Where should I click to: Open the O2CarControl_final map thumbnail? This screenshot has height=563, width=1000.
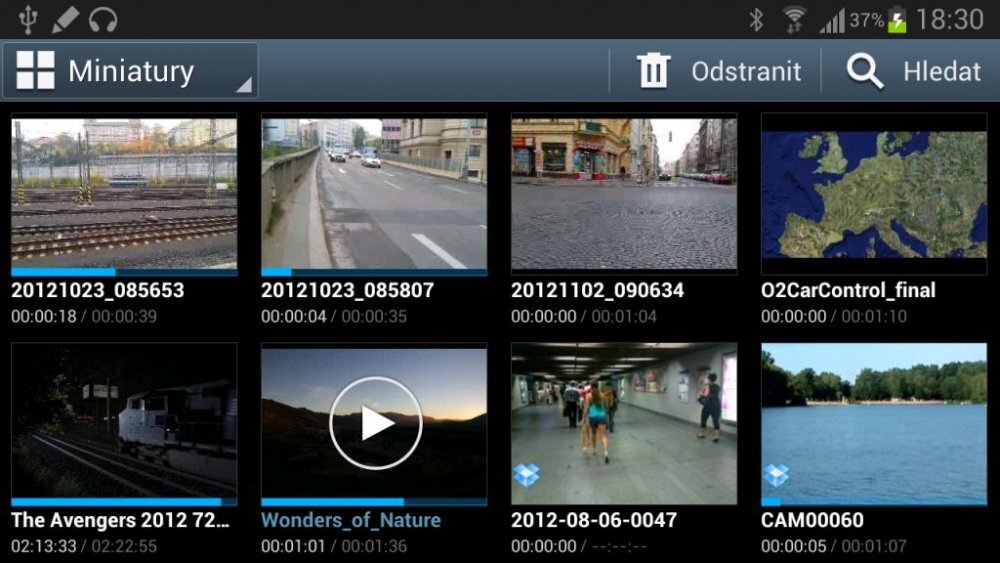(x=874, y=192)
